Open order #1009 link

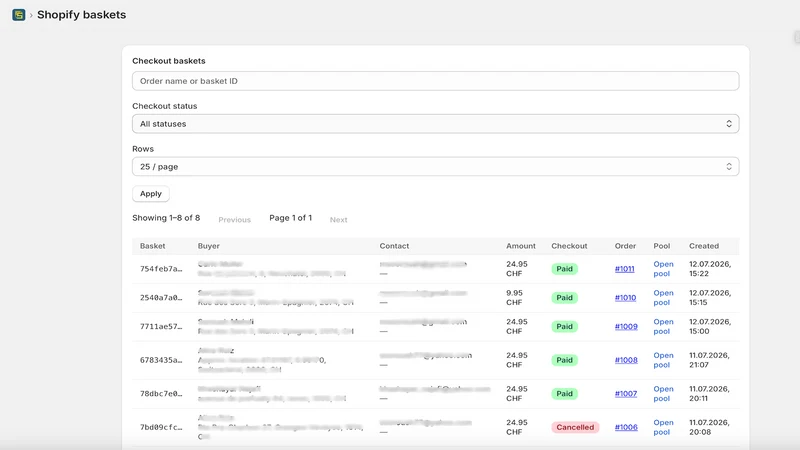click(x=626, y=327)
